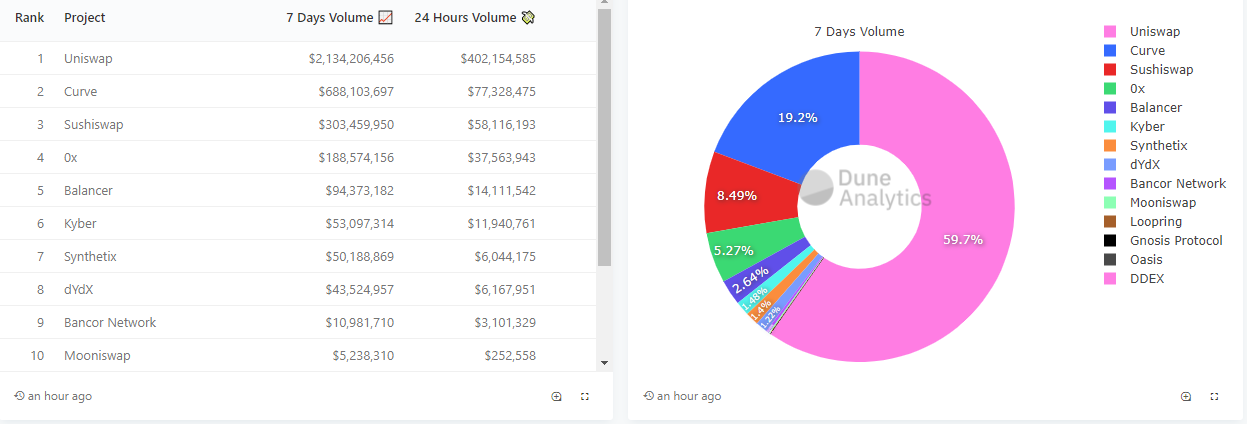The image size is (1247, 424).
Task: Click the chart emoji beside 7 Days Volume header
Action: tap(386, 18)
